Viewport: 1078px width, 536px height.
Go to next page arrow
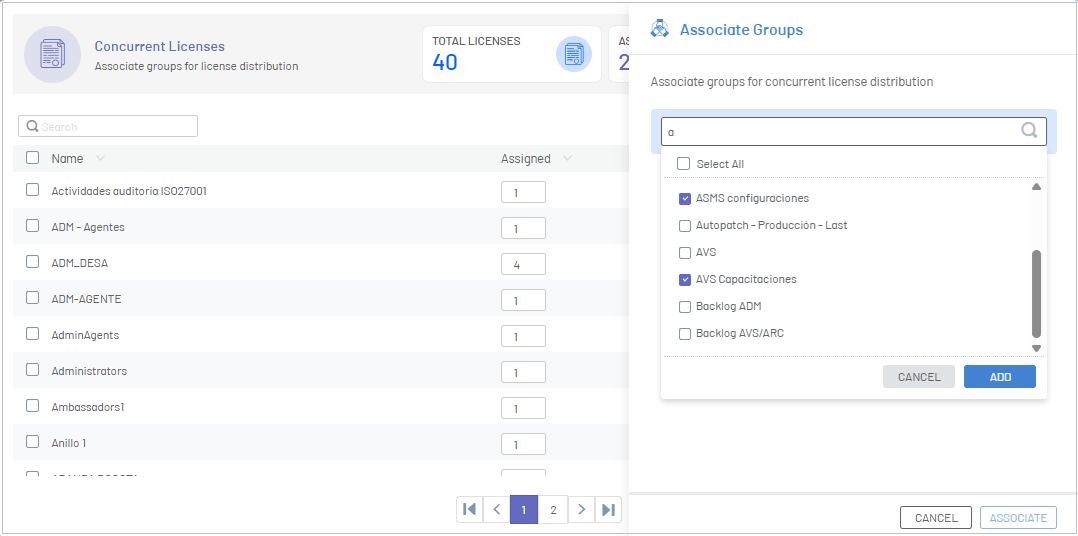pos(582,509)
